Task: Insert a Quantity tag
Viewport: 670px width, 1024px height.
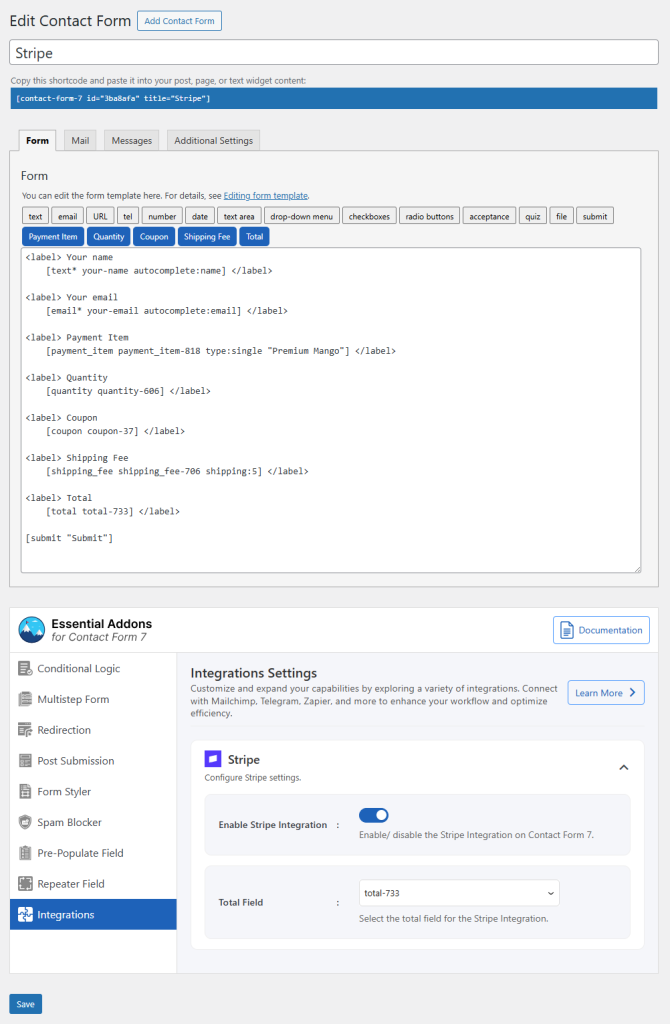Action: [x=108, y=236]
